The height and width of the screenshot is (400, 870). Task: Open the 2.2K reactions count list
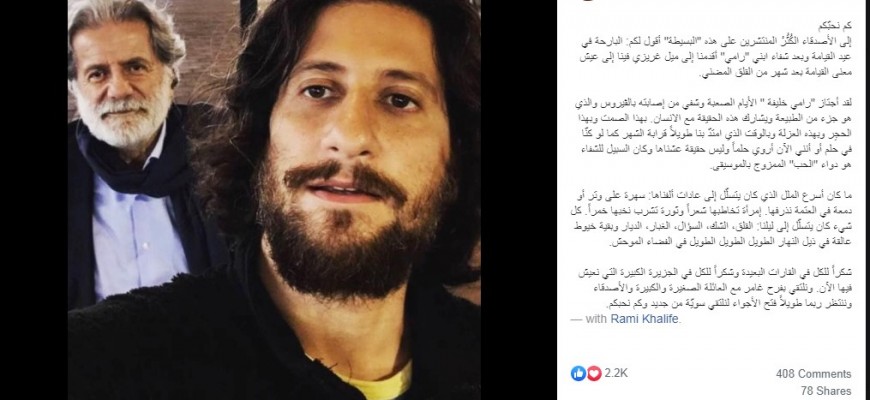click(x=616, y=373)
